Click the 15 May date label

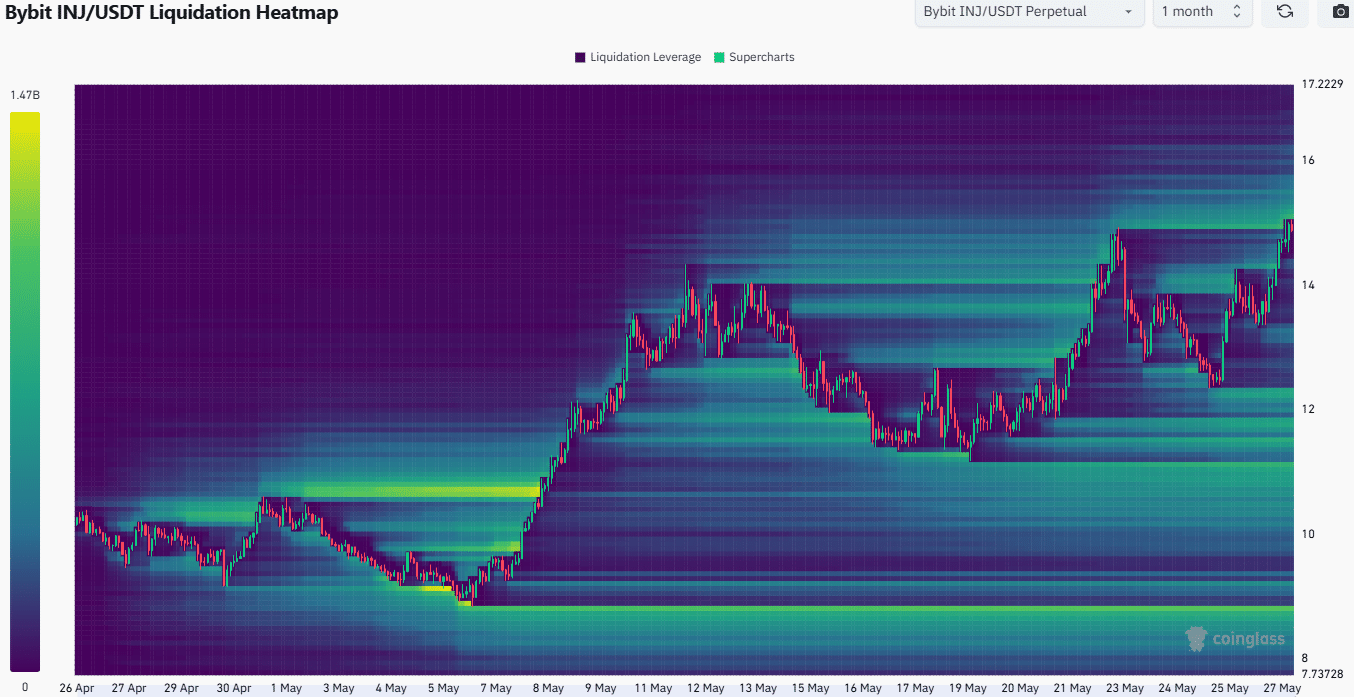click(x=810, y=688)
